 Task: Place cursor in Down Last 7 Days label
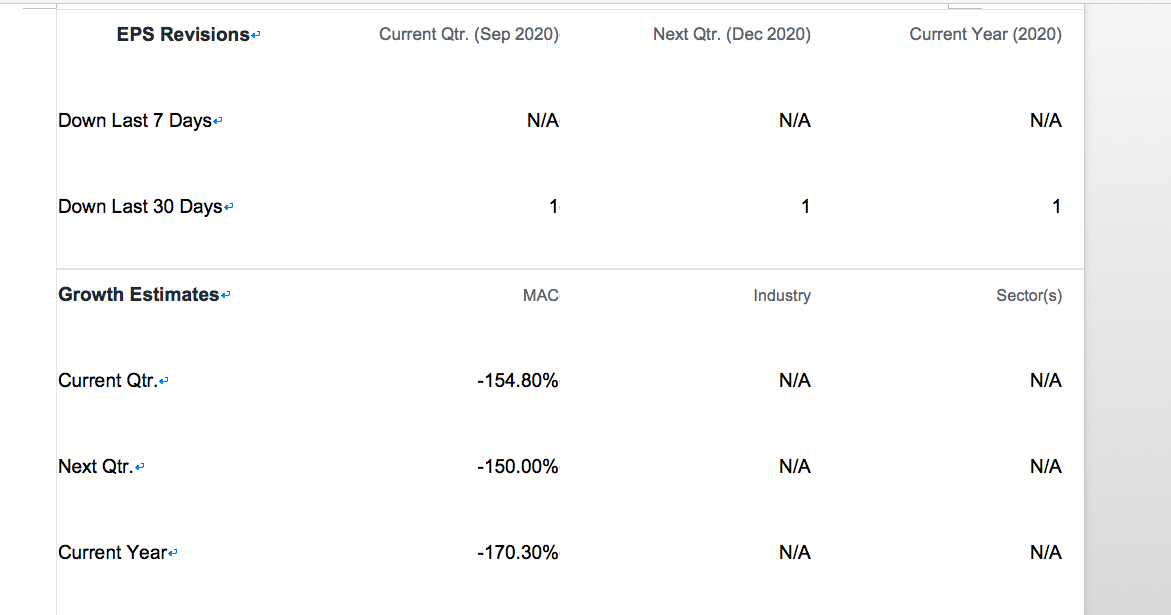[135, 120]
